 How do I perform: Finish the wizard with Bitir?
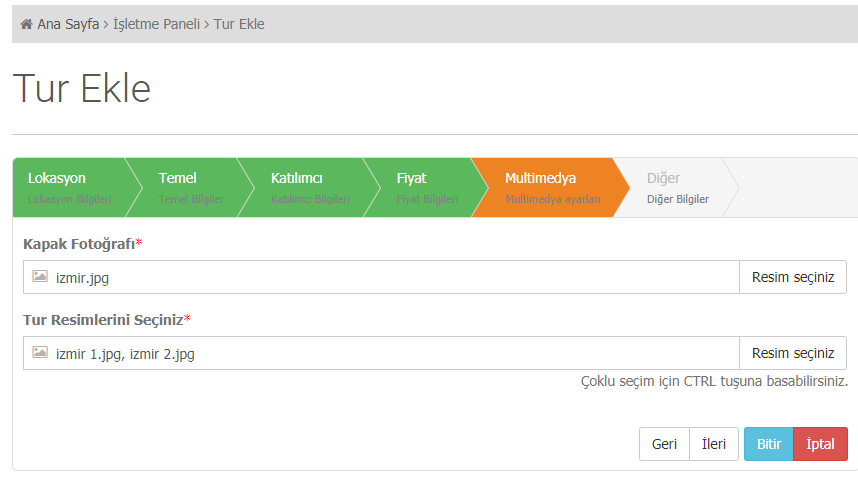click(x=769, y=444)
